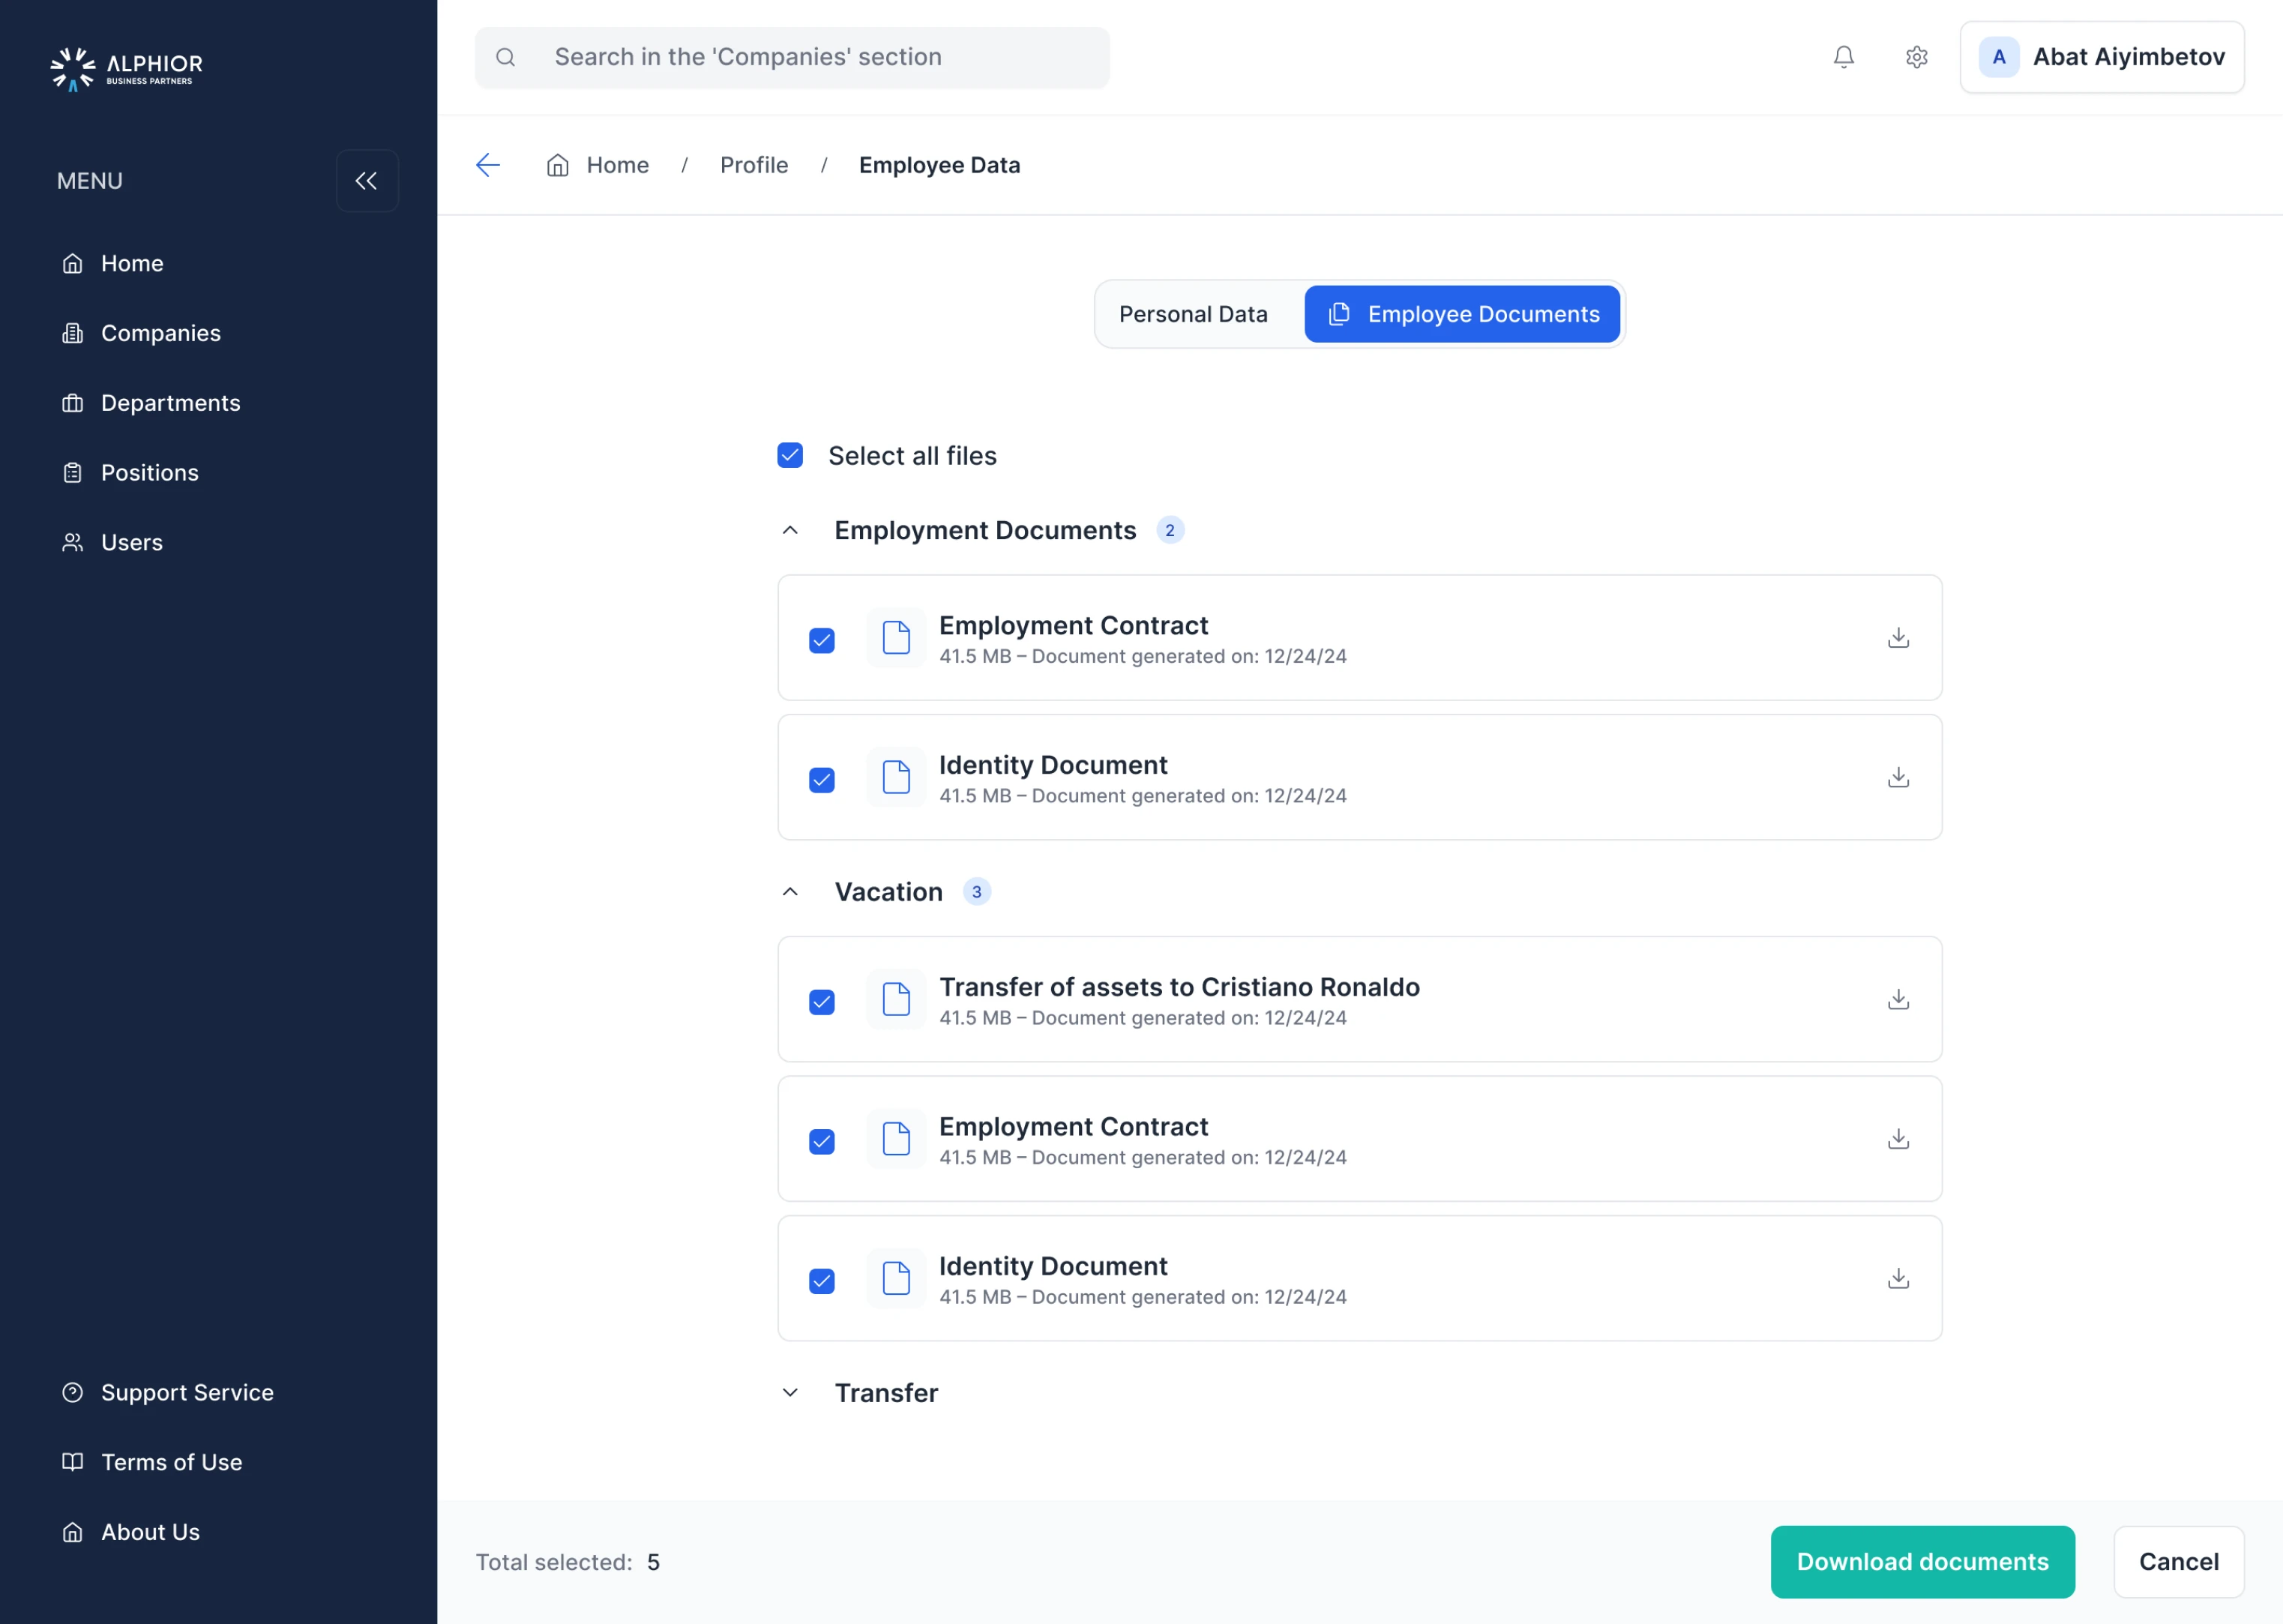Download Identity Document in Employment Documents section
The width and height of the screenshot is (2283, 1624).
coord(1898,778)
